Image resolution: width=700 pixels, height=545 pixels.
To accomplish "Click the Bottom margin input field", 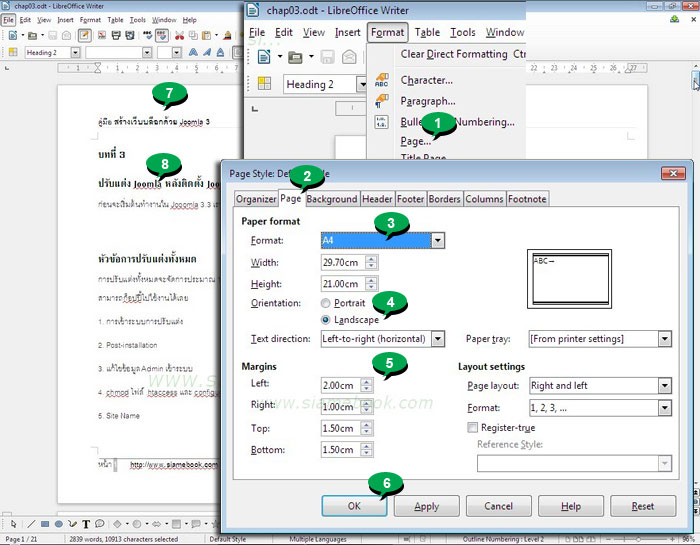I will coord(341,450).
